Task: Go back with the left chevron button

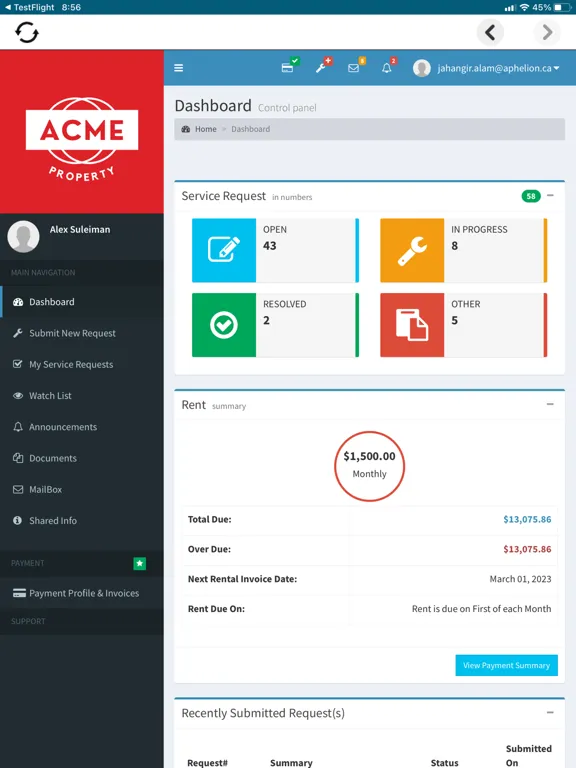Action: point(490,33)
